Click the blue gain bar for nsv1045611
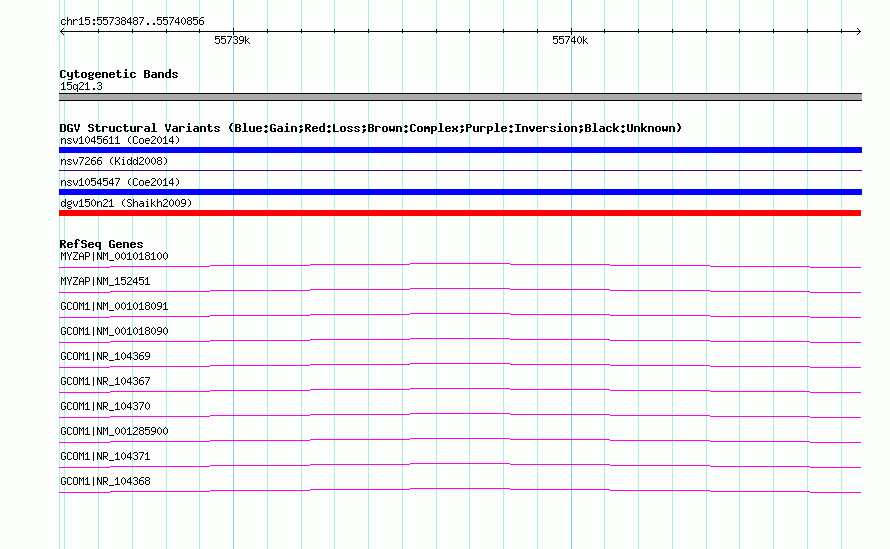The width and height of the screenshot is (890, 549). (x=460, y=150)
